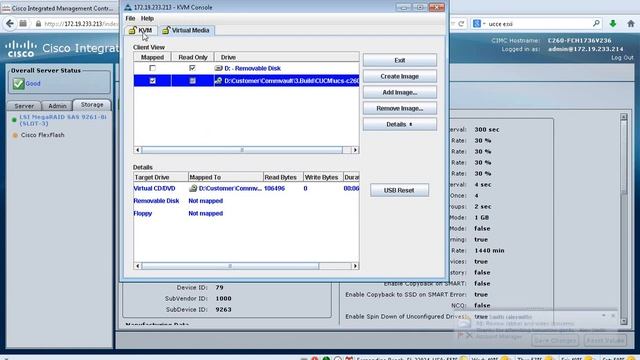Click the Client View scroll right arrow
The width and height of the screenshot is (640, 360).
pyautogui.click(x=355, y=150)
